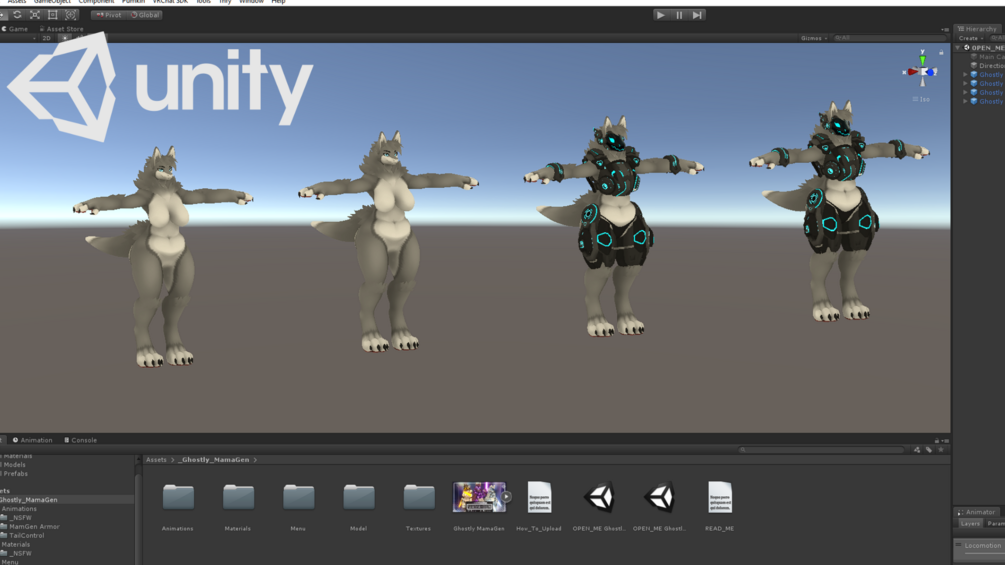1005x565 pixels.
Task: Expand the Ghostly MamaGen thumbnail sub-assets arrow
Action: coord(506,496)
